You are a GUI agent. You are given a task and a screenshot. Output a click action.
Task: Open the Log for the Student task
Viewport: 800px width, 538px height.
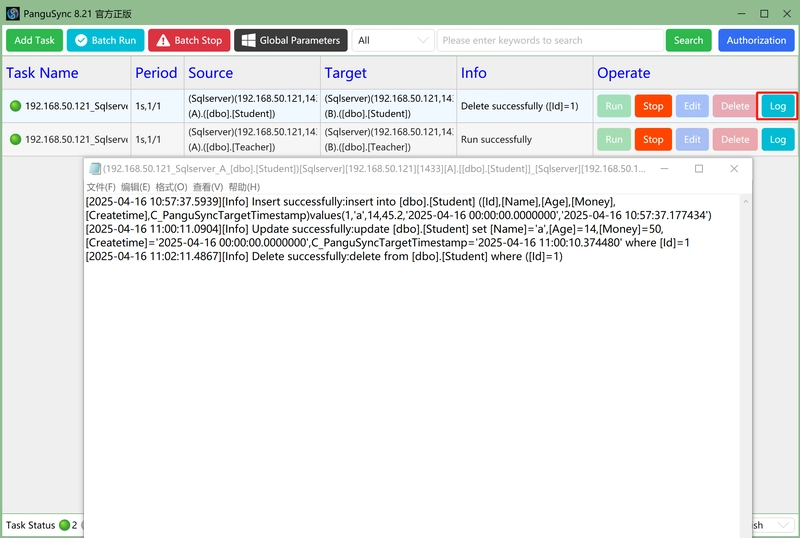click(x=778, y=106)
